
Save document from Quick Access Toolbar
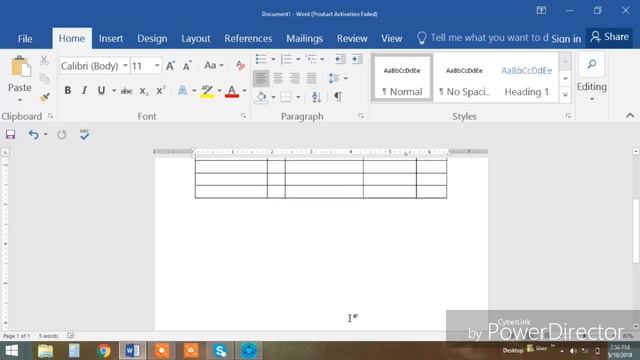[x=11, y=134]
